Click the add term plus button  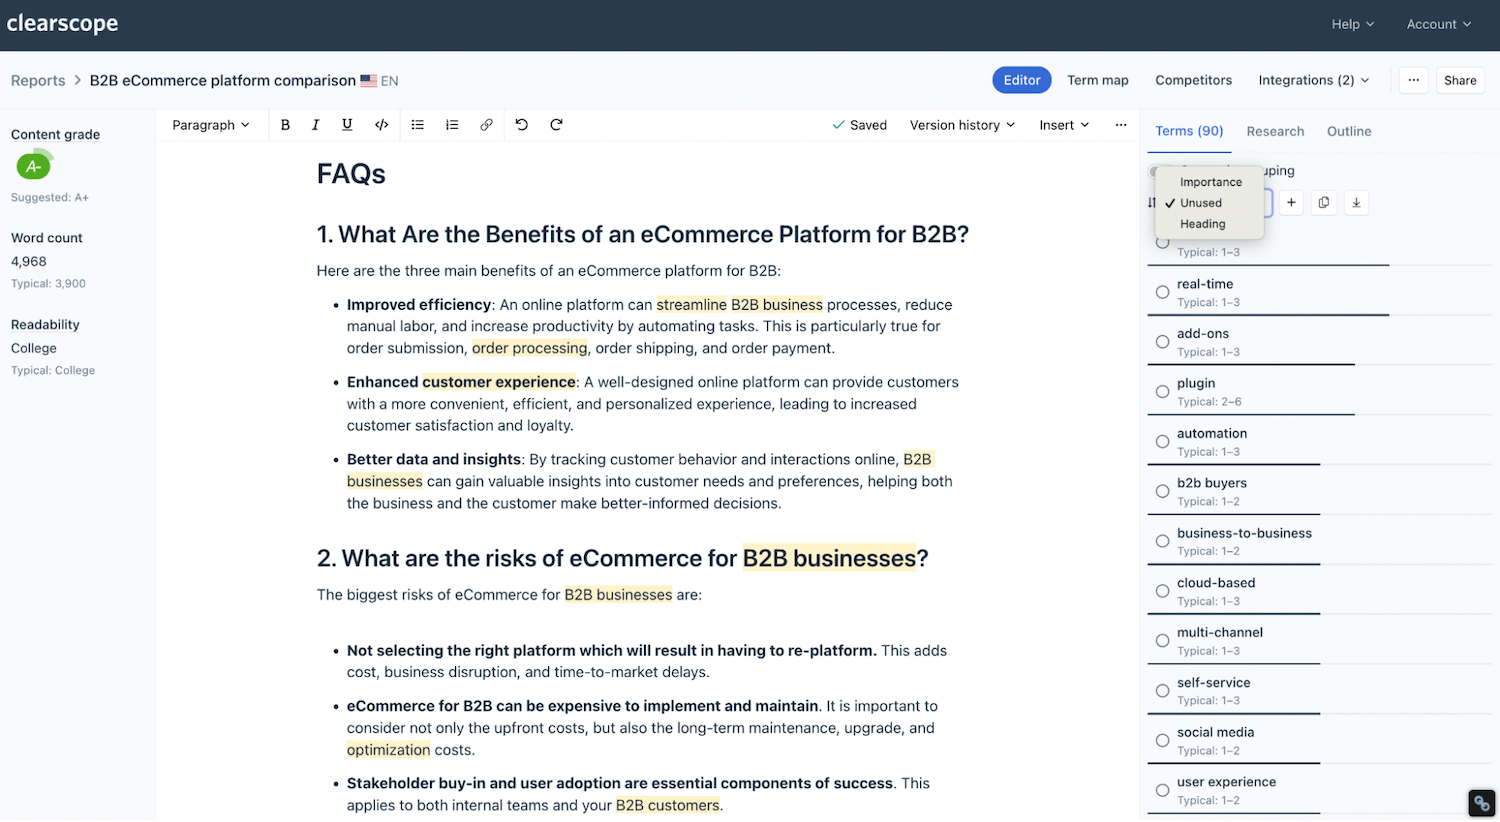(x=1291, y=203)
